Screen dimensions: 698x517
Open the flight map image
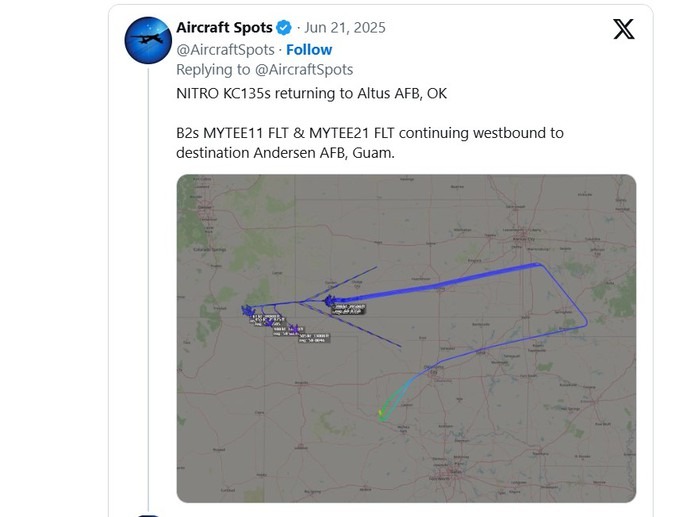406,338
